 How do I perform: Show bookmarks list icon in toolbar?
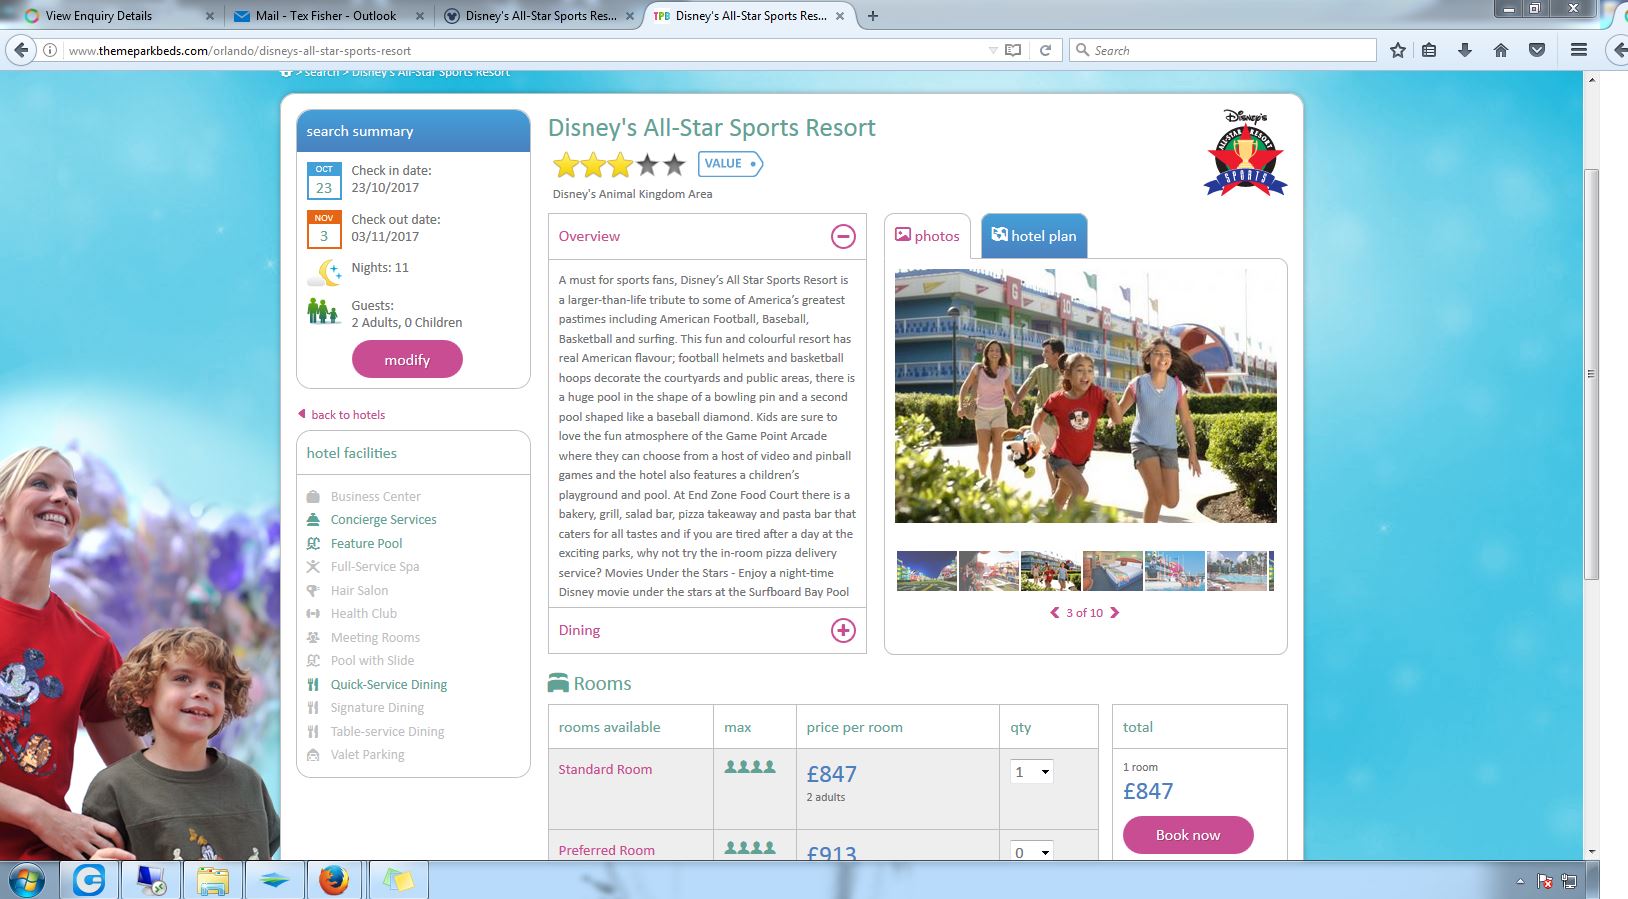pos(1430,50)
